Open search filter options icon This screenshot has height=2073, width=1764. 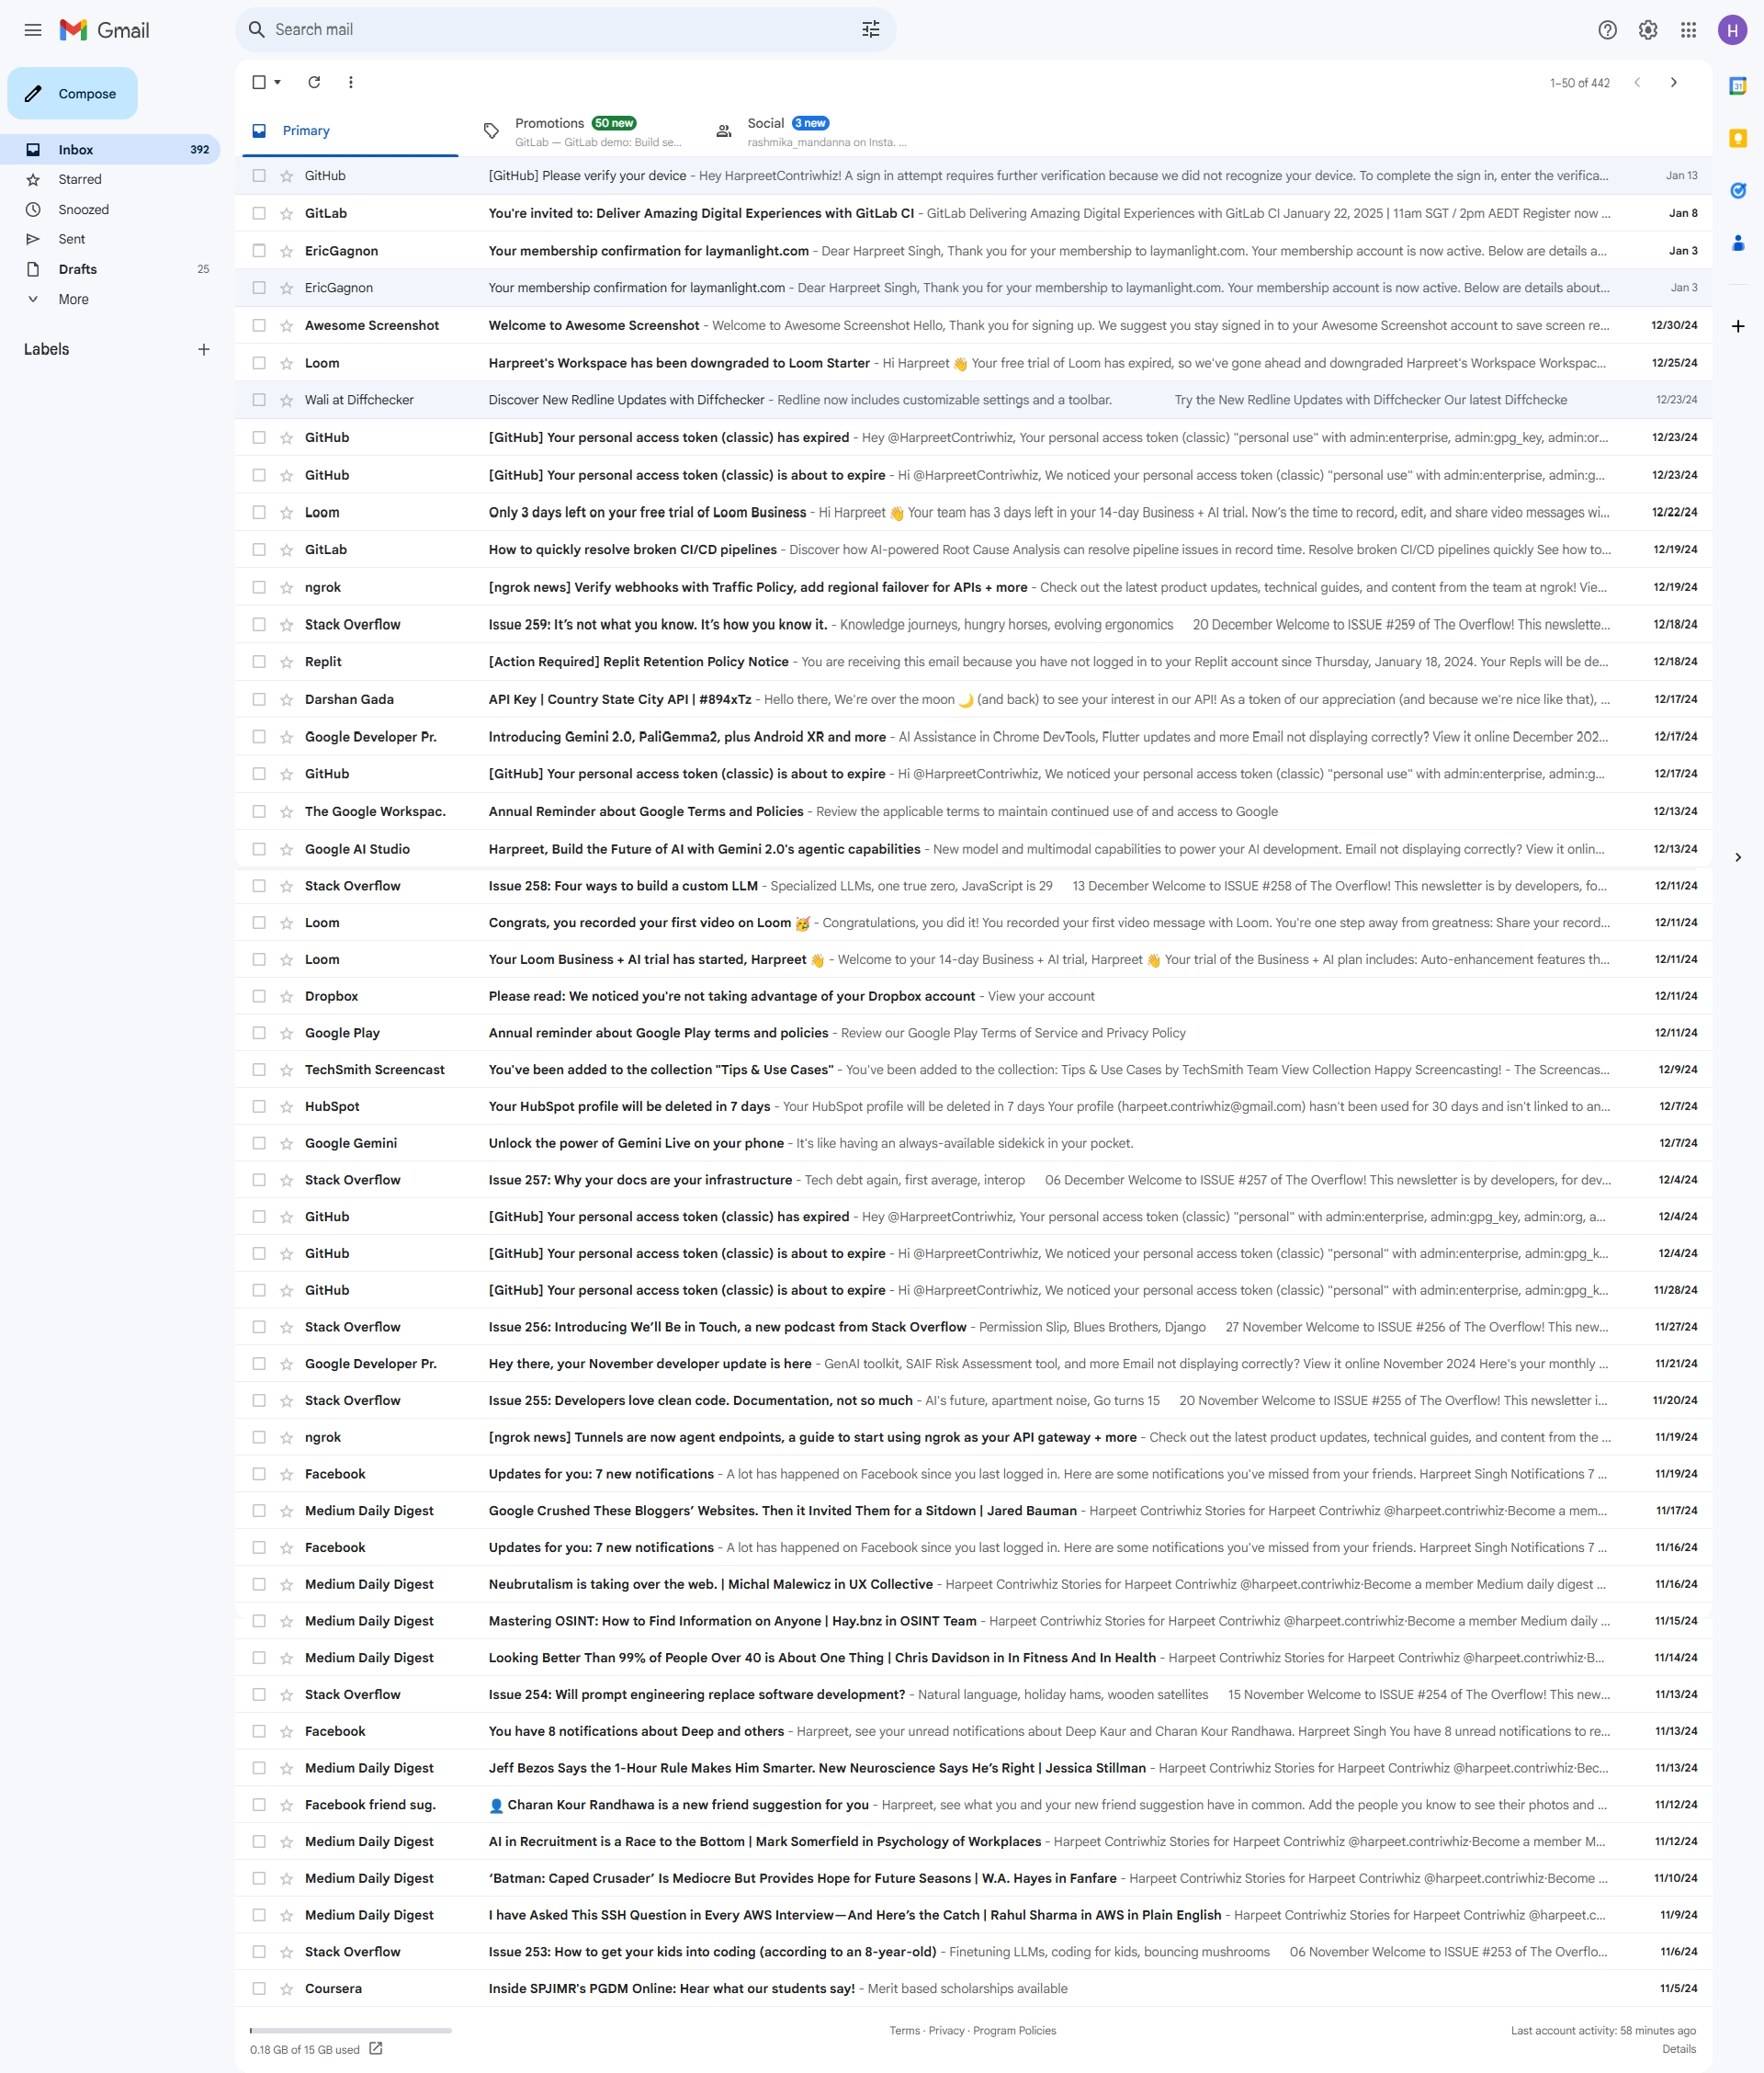pyautogui.click(x=870, y=30)
